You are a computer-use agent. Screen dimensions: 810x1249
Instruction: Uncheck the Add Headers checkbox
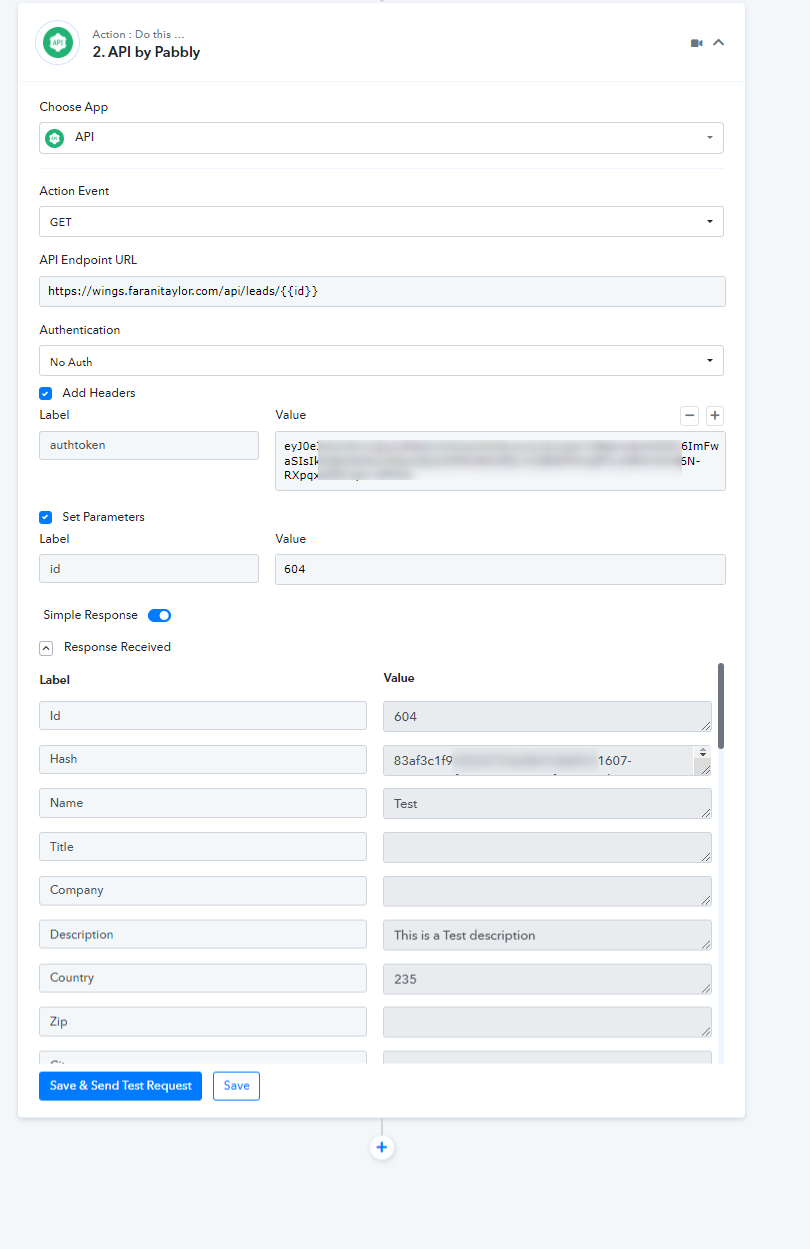(x=45, y=393)
